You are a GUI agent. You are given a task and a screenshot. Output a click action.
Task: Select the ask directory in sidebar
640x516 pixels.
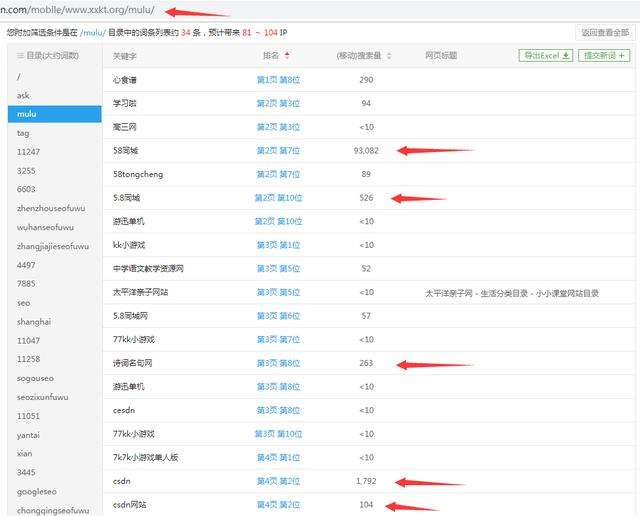[23, 95]
